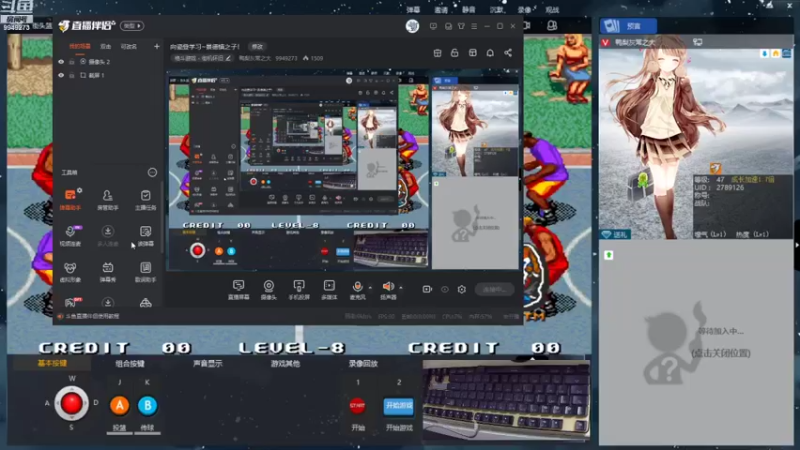Toggle lock on 截屏 1 source
This screenshot has height=450, width=800.
(x=72, y=75)
